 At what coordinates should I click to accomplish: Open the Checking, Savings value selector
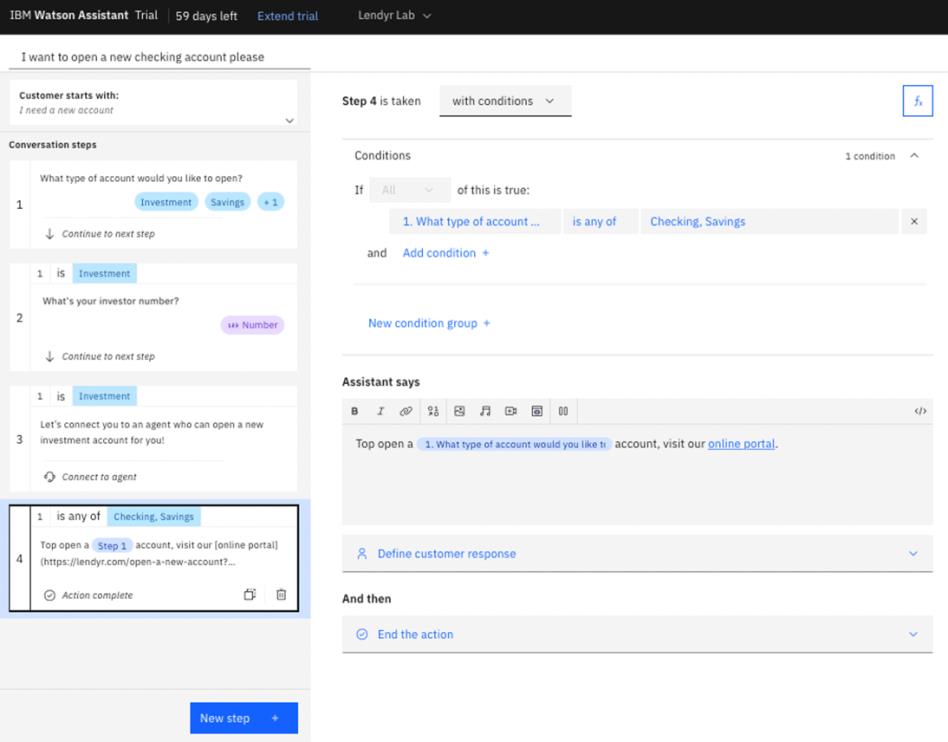[770, 221]
